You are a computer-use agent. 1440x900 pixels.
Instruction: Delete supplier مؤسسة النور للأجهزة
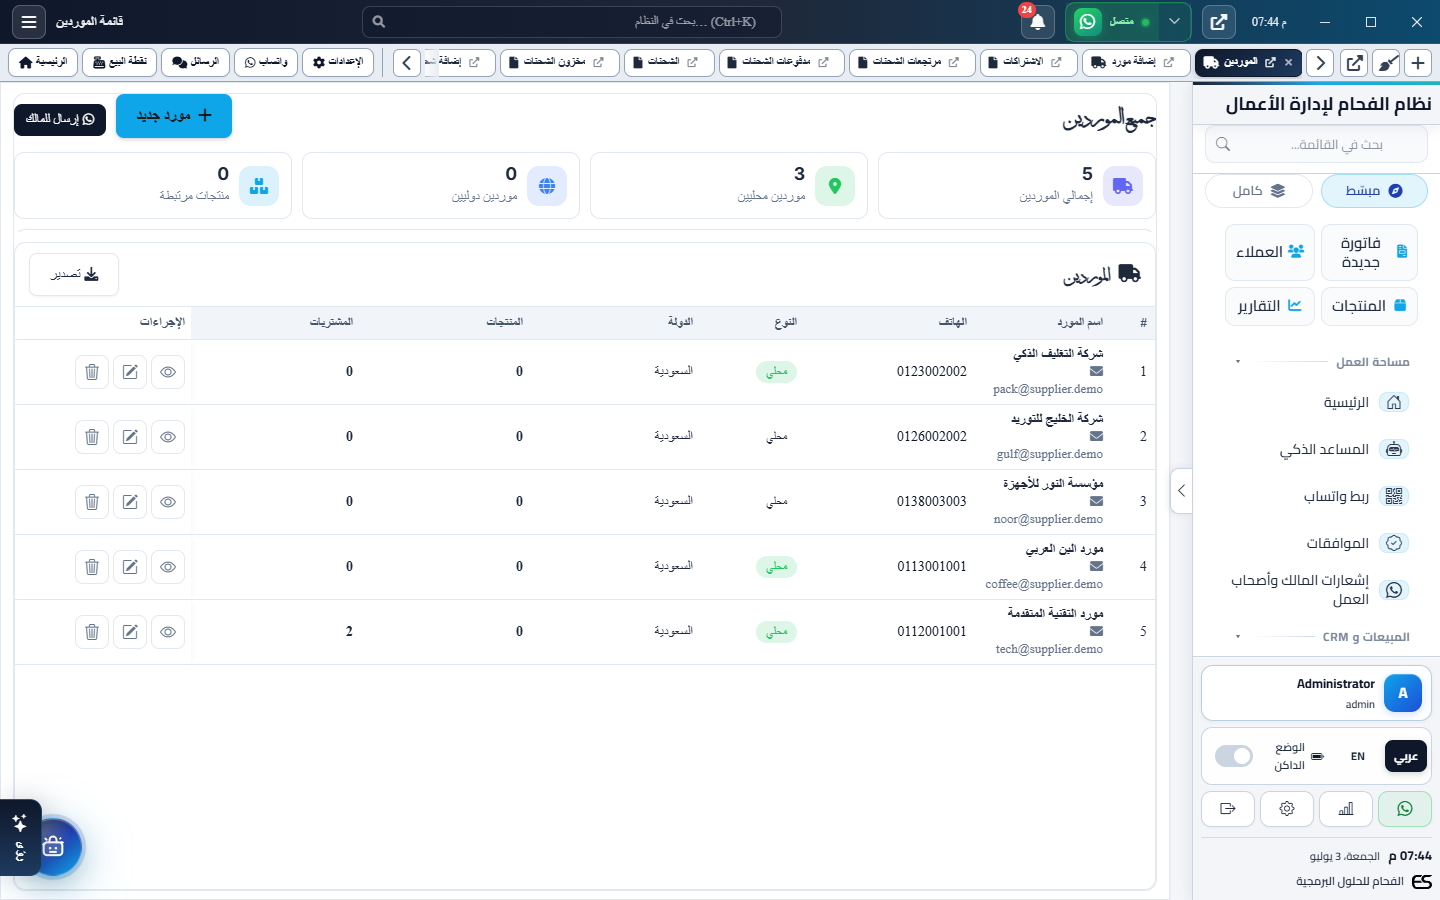pos(92,502)
